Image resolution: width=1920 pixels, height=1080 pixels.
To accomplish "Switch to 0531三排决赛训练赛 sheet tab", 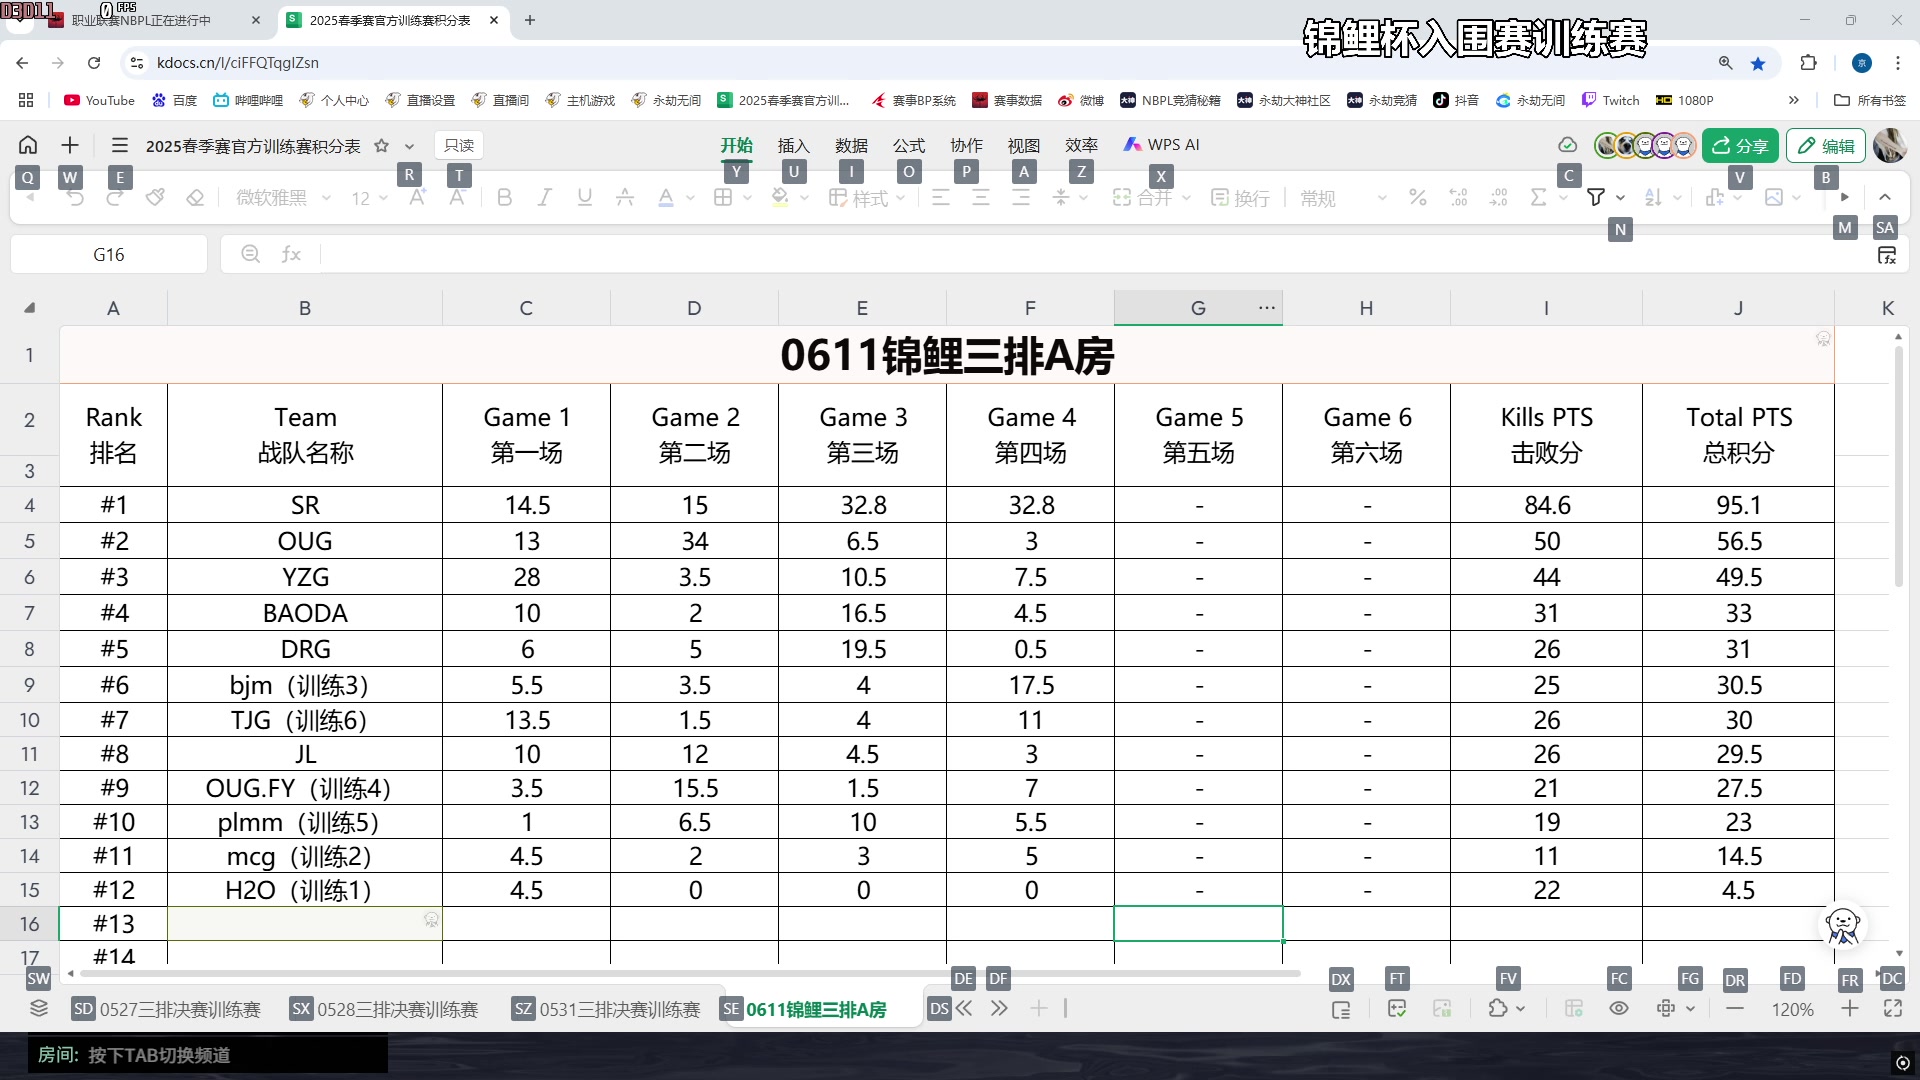I will pyautogui.click(x=619, y=1009).
